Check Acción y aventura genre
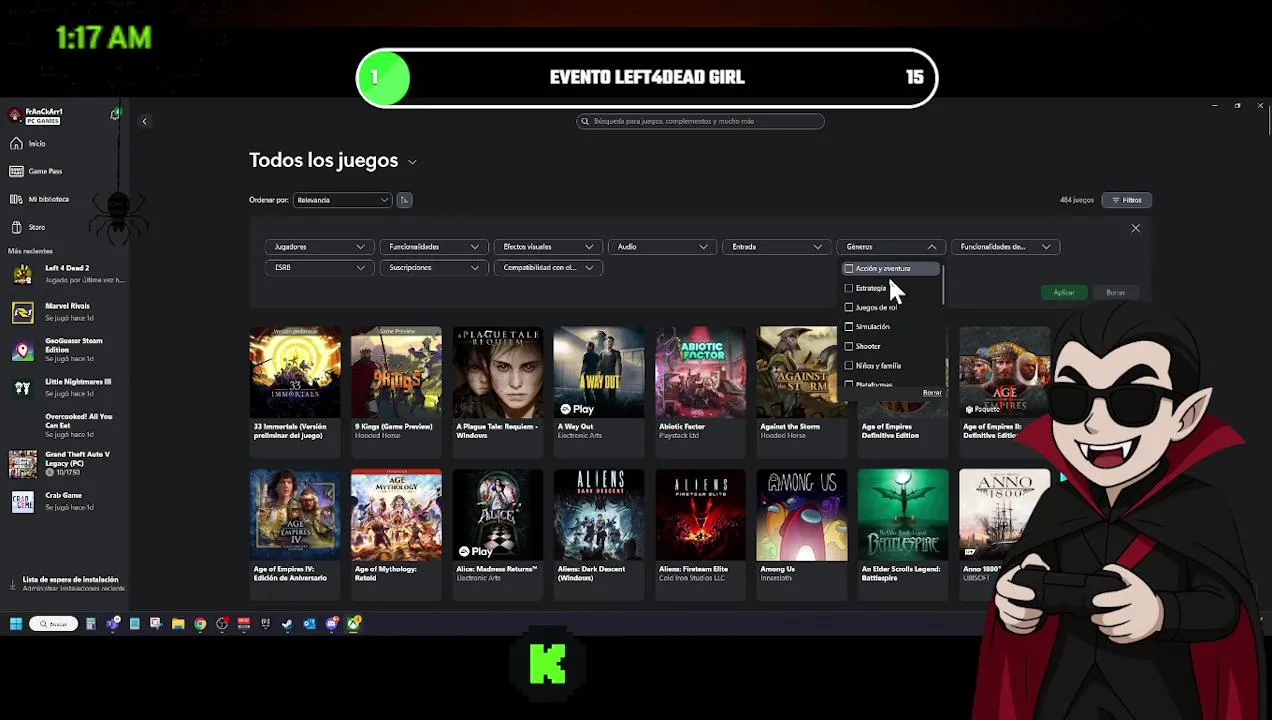The image size is (1272, 720). [x=849, y=269]
